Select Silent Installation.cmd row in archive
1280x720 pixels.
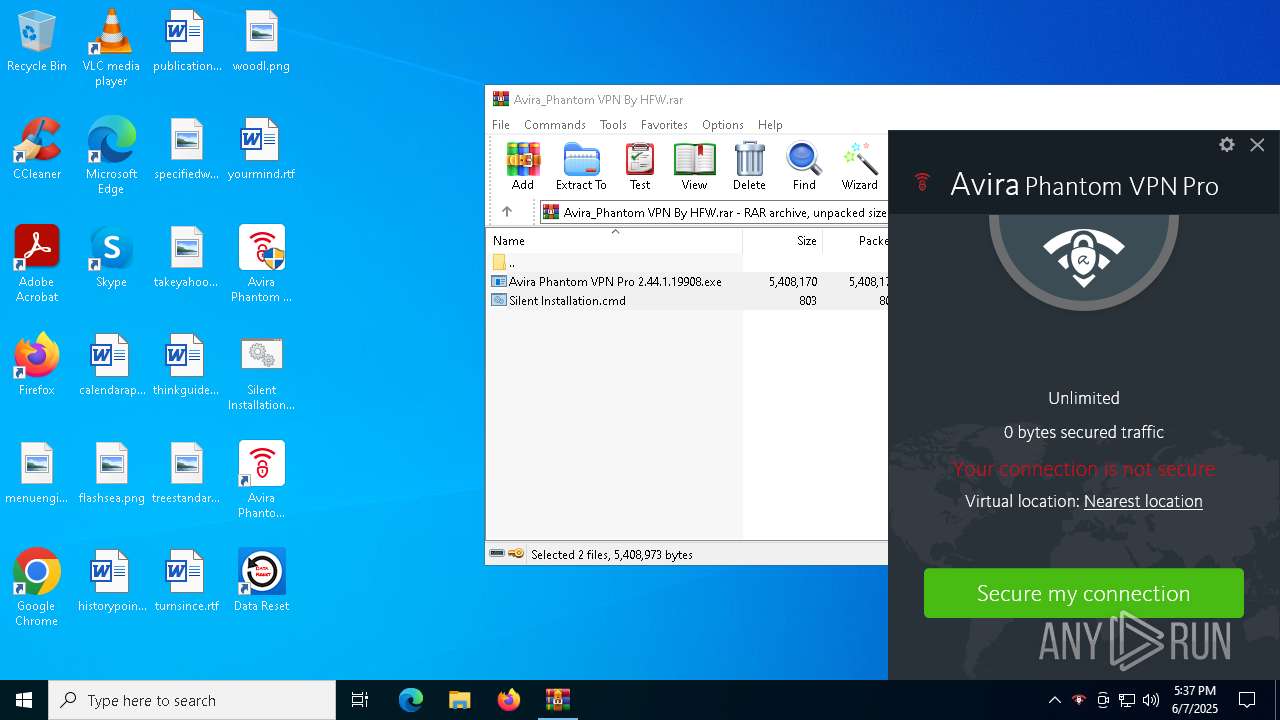point(687,301)
